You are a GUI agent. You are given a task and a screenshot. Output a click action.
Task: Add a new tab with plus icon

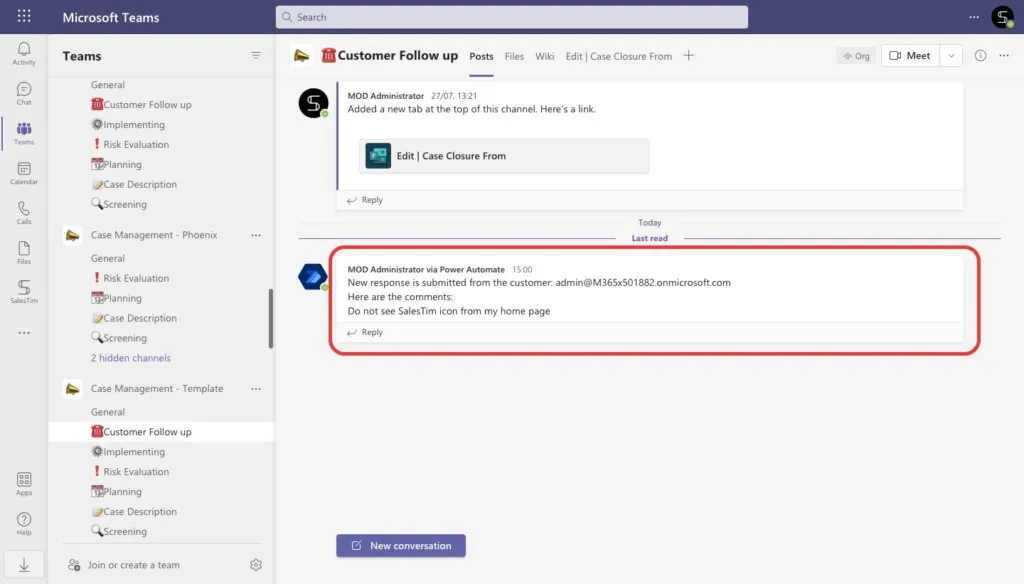(688, 56)
